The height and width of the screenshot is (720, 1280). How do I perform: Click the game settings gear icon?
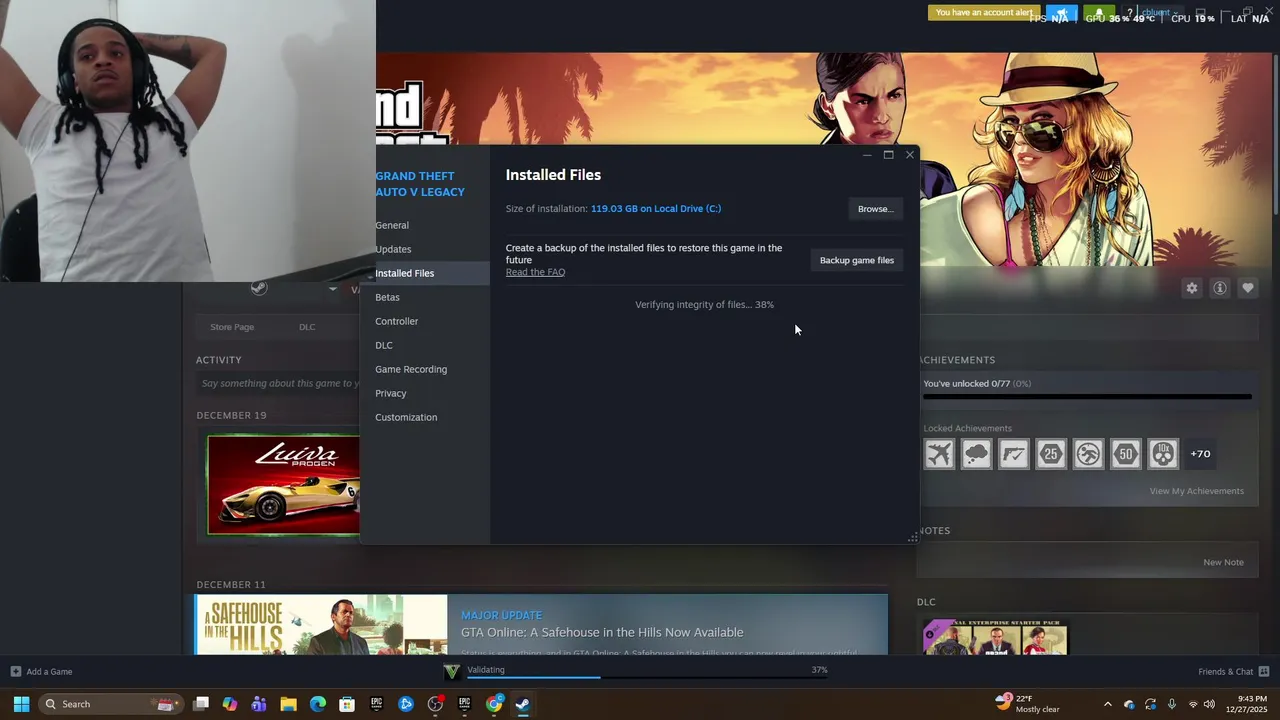(x=1192, y=288)
